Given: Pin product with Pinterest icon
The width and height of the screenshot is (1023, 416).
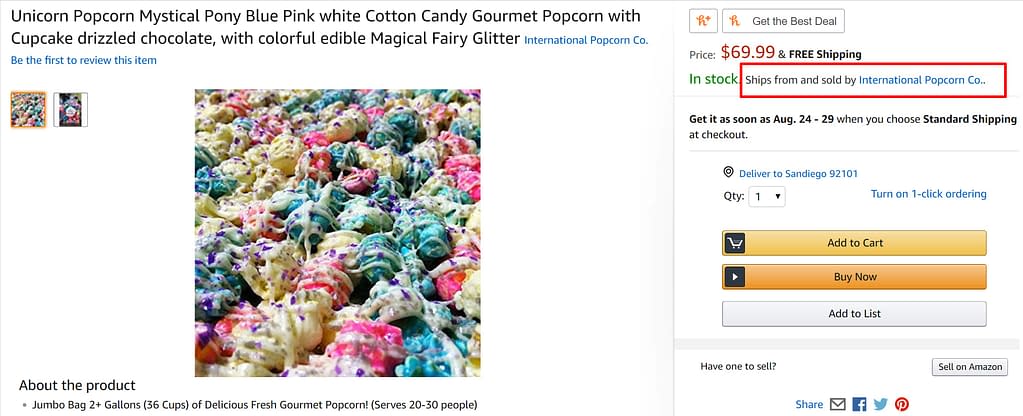Looking at the screenshot, I should coord(902,404).
